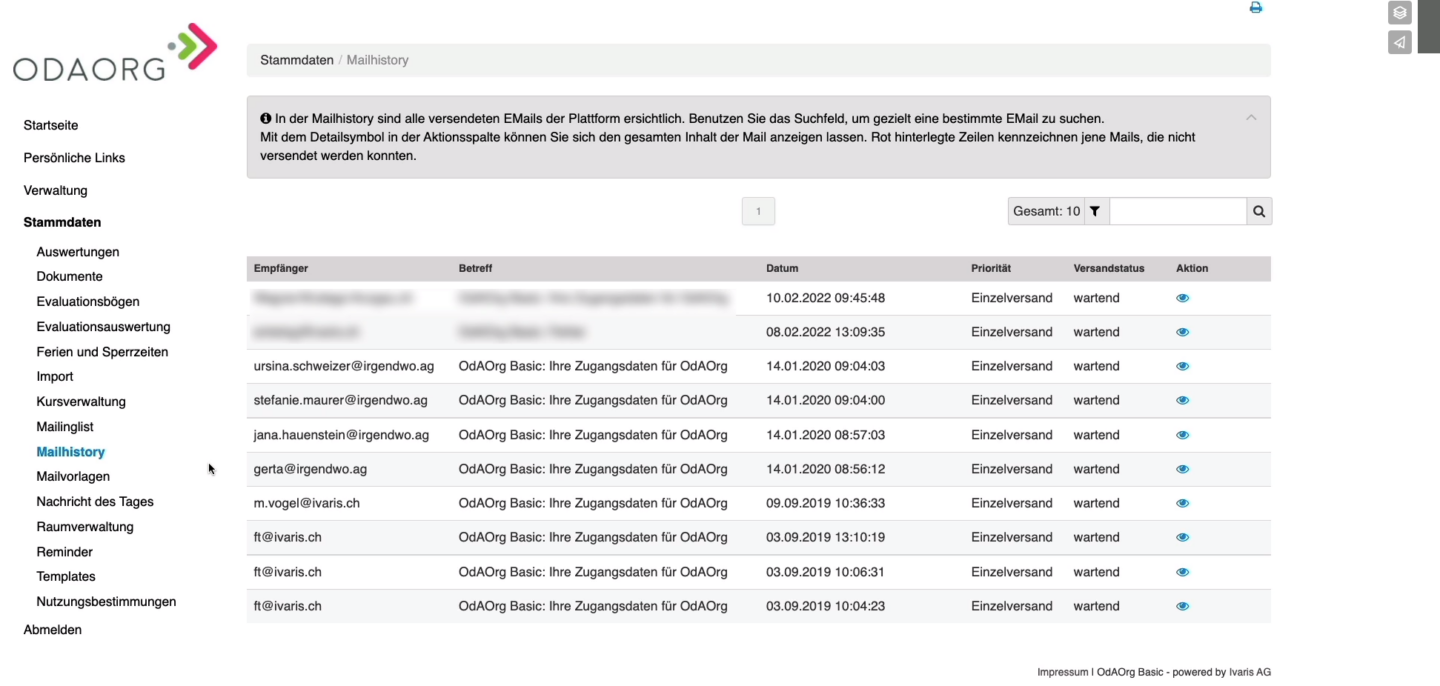Screen dimensions: 1440x686
Task: Click into the search input field
Action: (1178, 211)
